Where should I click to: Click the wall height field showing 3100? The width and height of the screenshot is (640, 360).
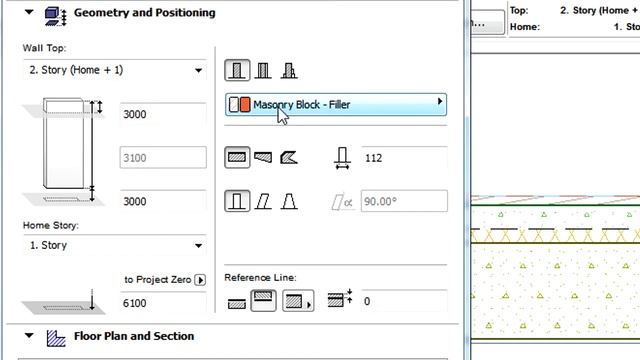pos(163,158)
